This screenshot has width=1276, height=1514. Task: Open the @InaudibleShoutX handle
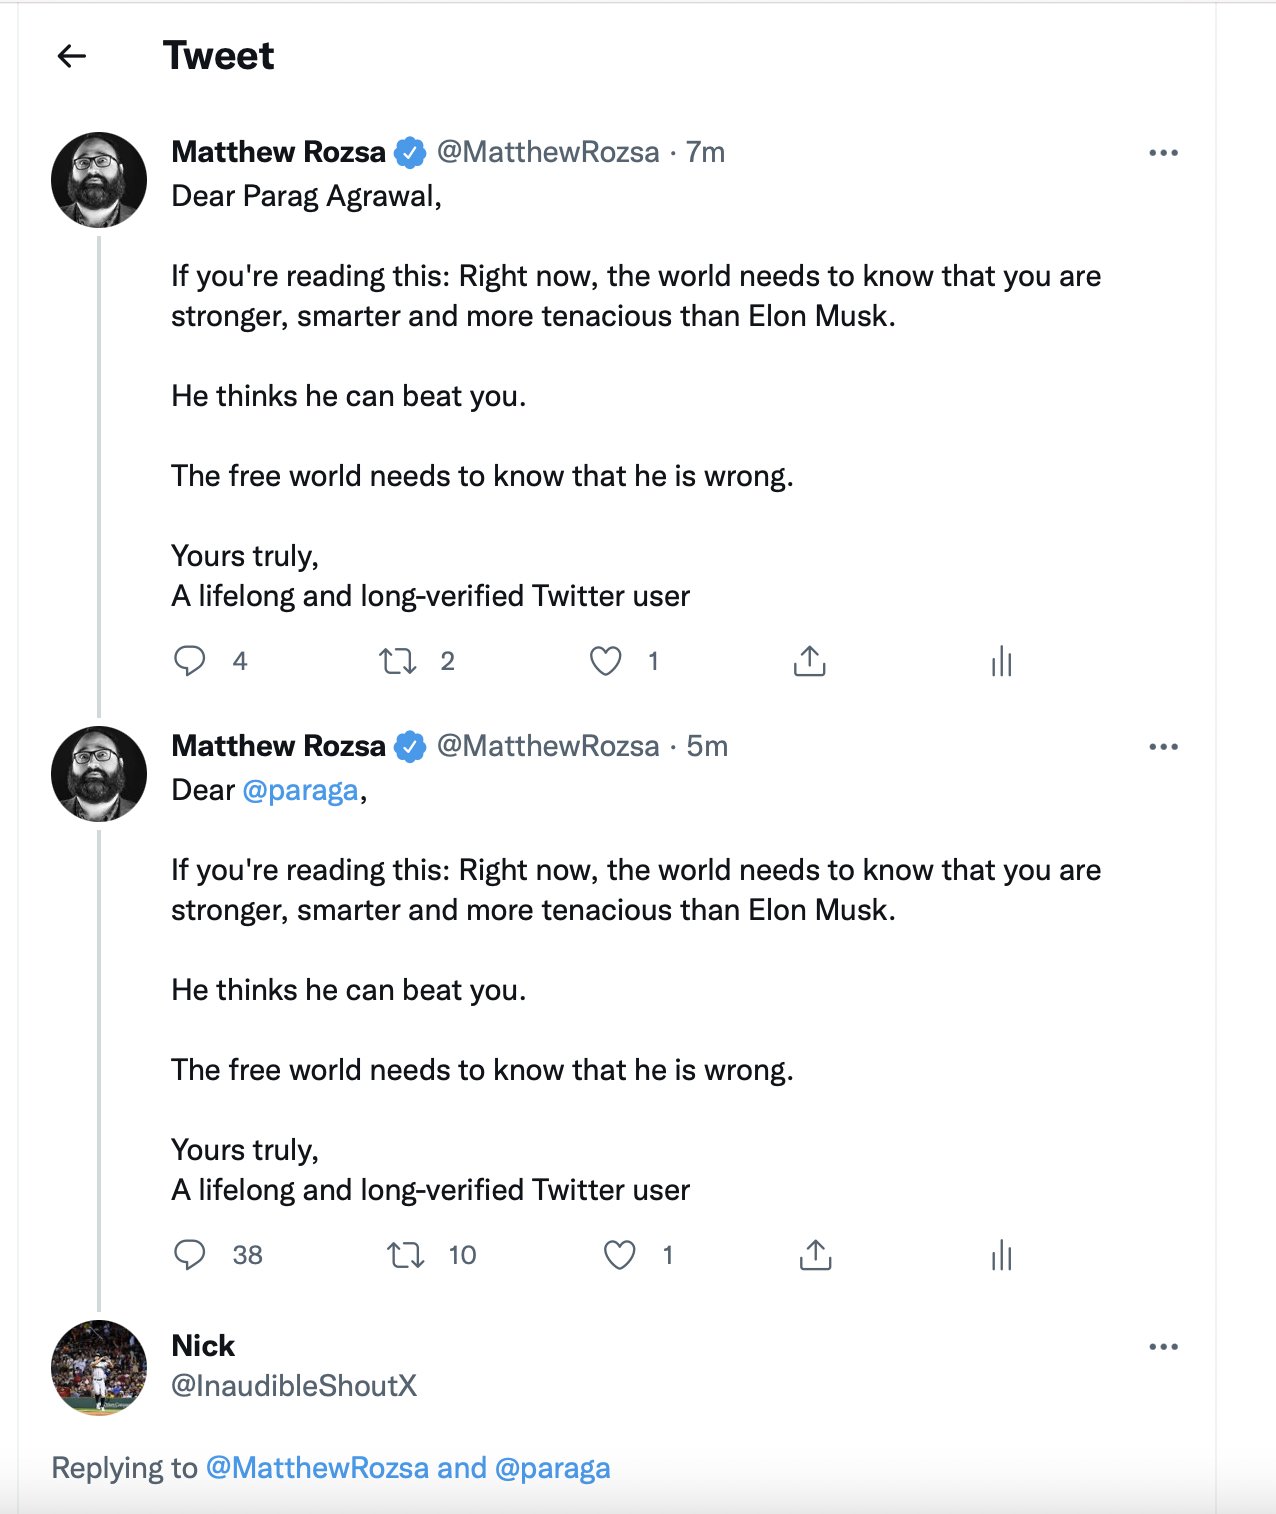tap(294, 1386)
